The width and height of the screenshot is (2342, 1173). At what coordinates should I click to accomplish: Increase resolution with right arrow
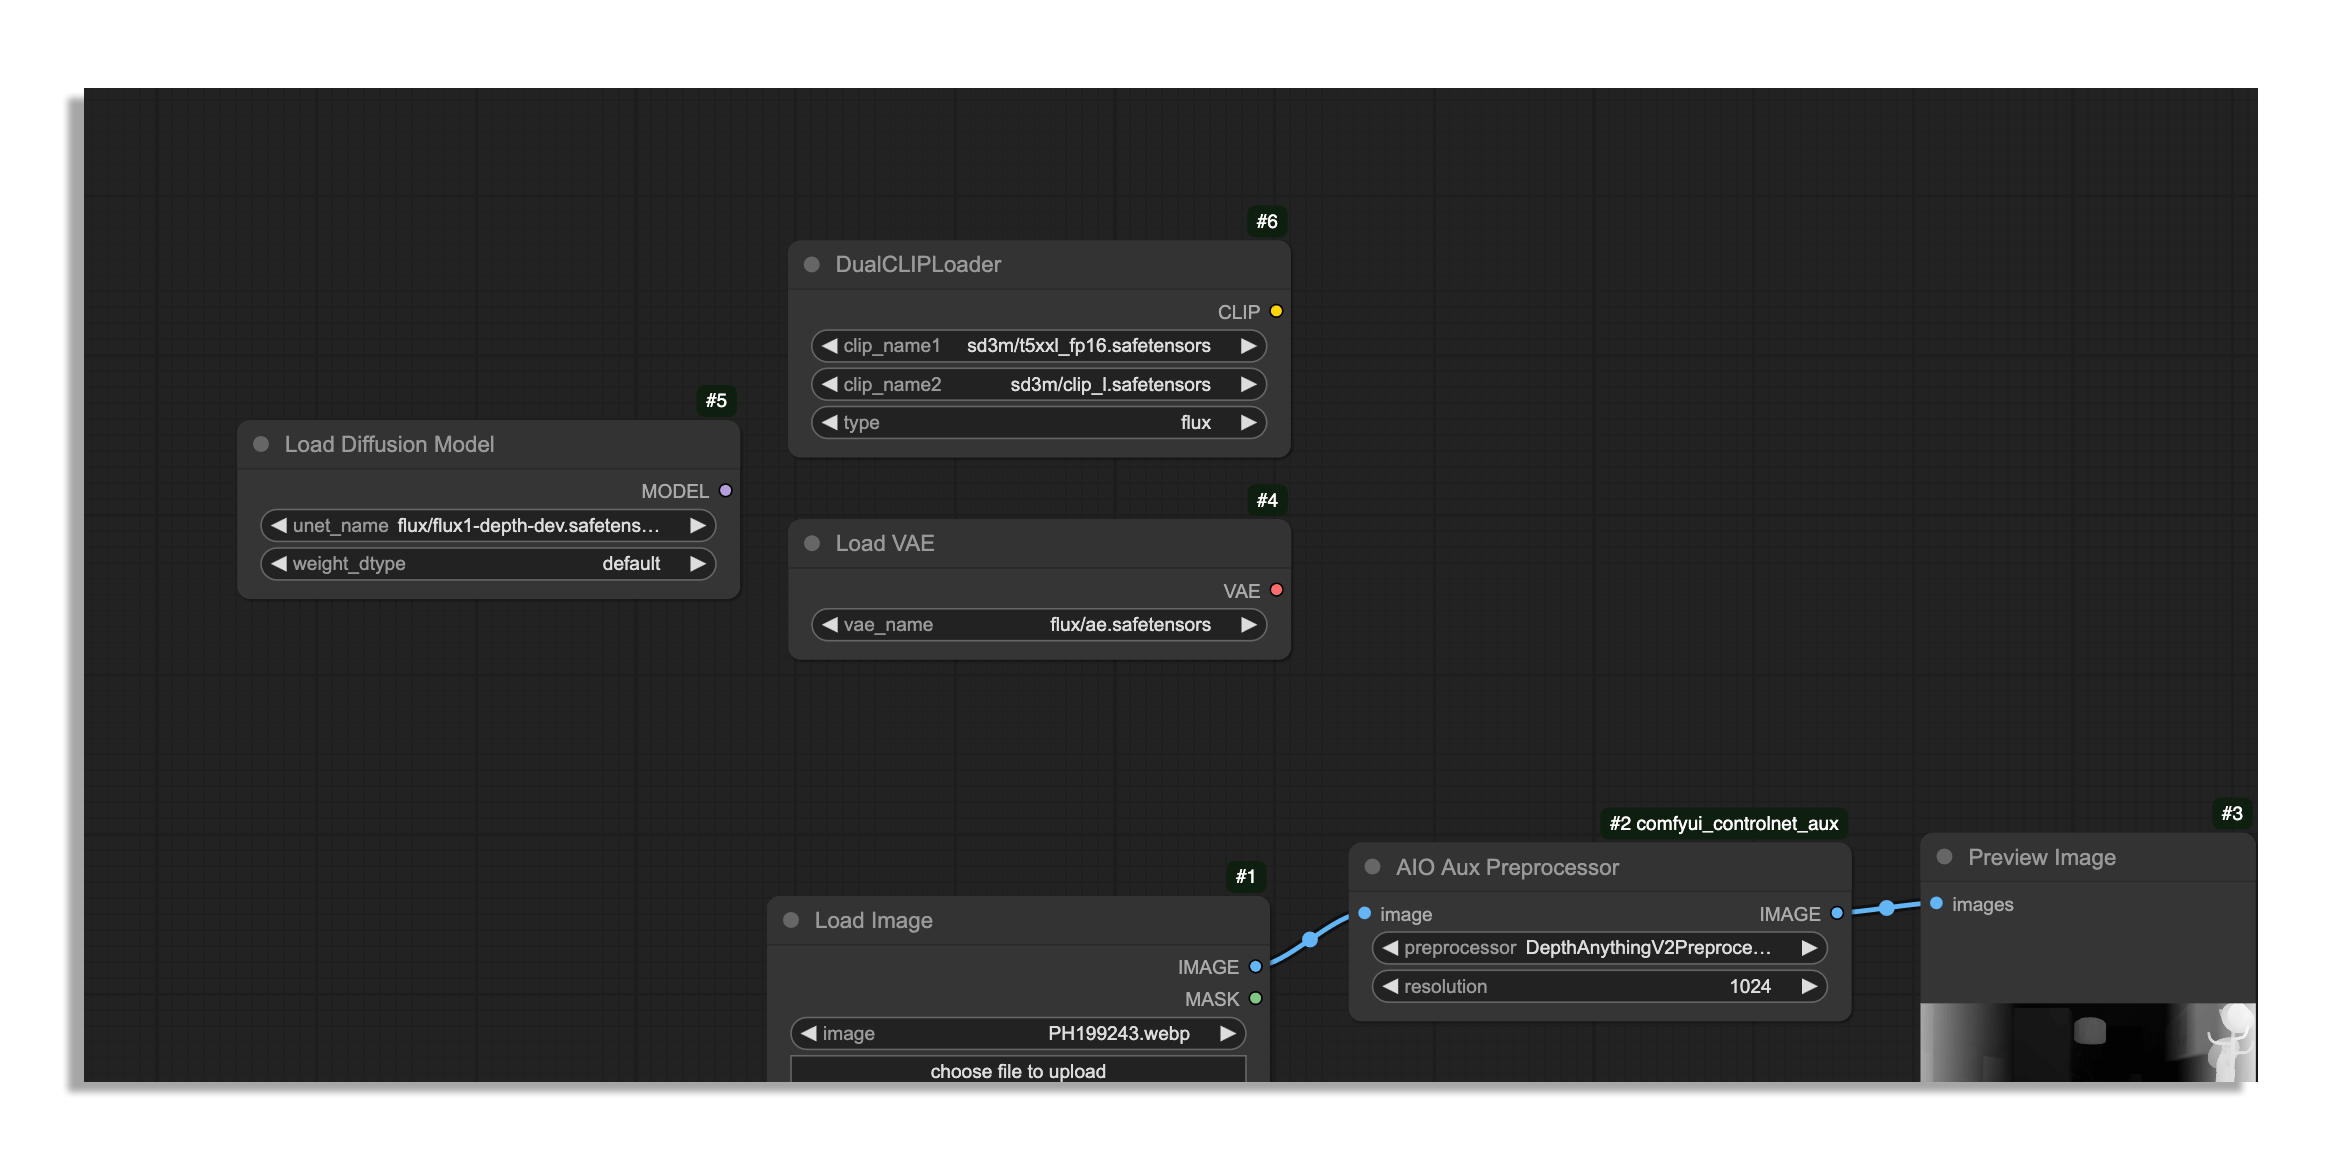tap(1809, 987)
